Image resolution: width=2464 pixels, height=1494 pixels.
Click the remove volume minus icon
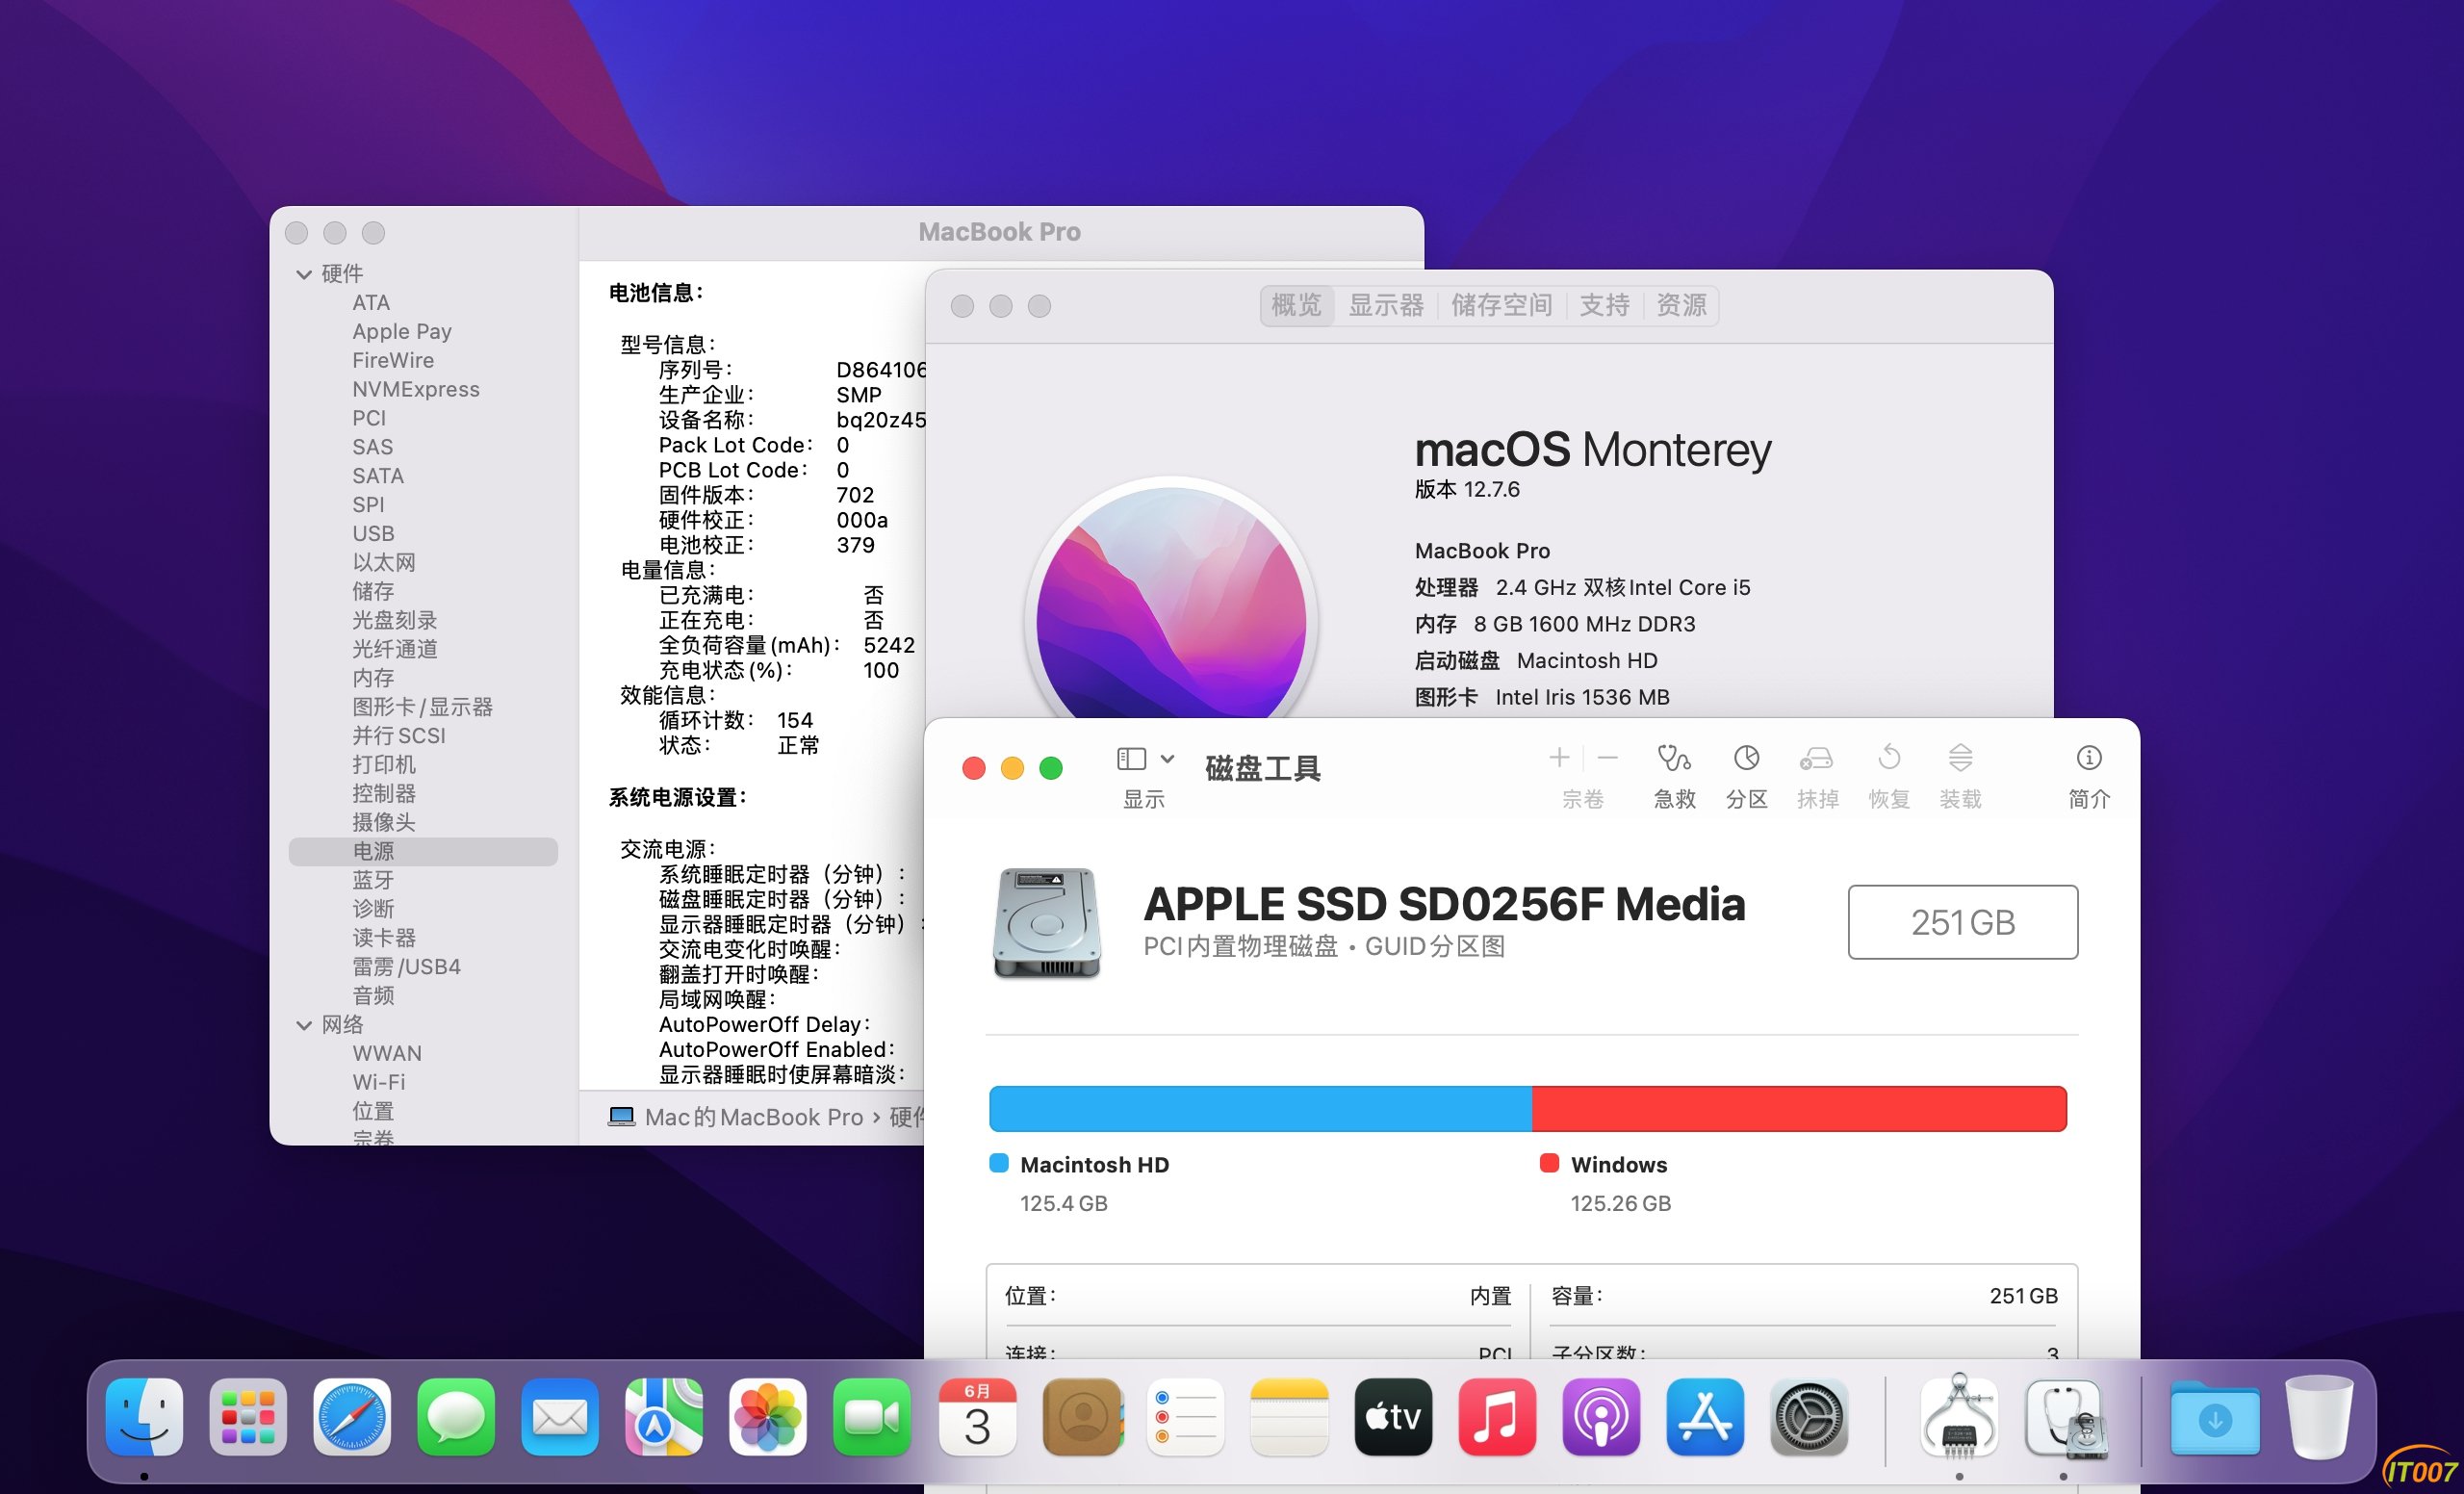tap(1608, 758)
